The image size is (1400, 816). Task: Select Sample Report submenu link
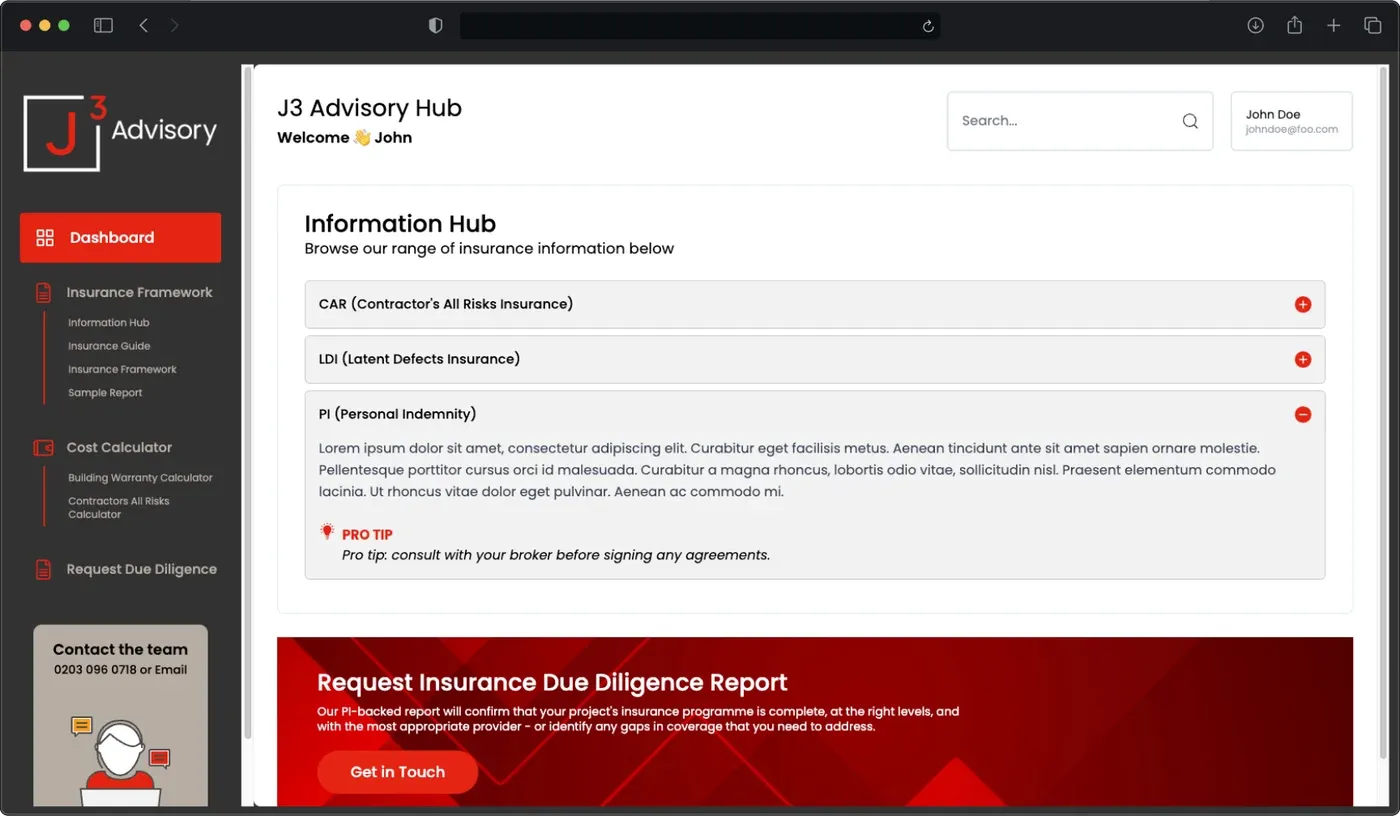click(x=105, y=393)
